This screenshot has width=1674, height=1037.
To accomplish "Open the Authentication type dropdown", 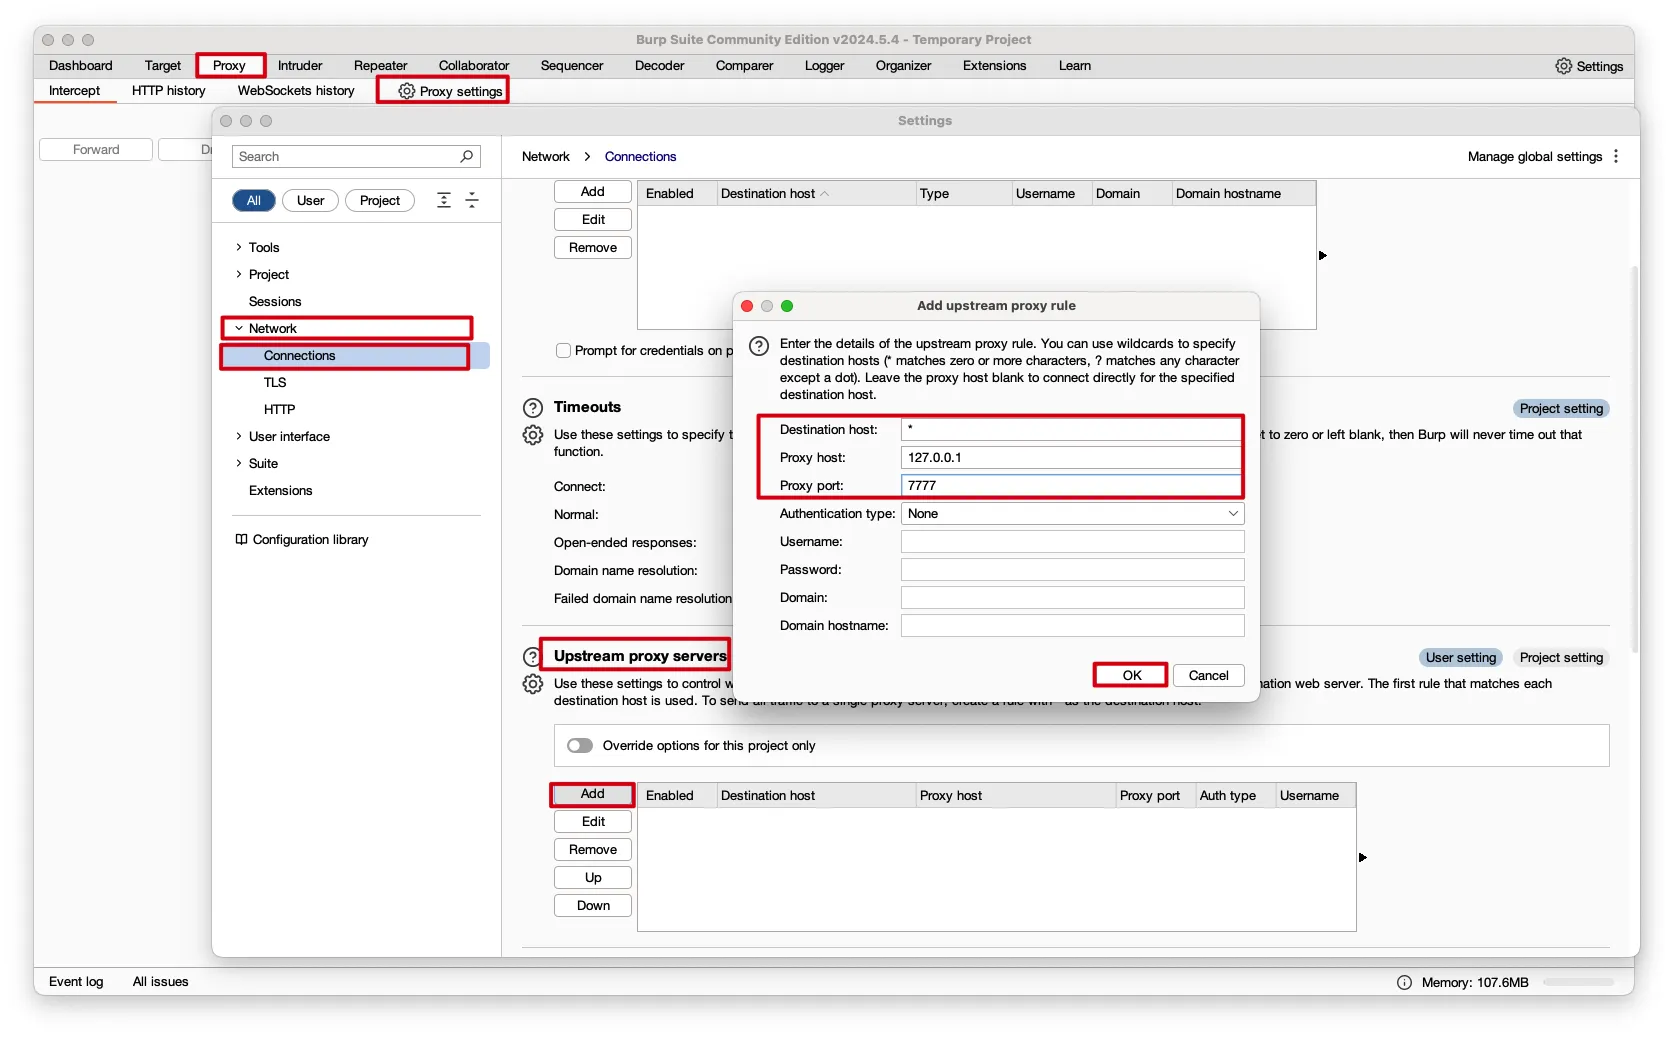I will pyautogui.click(x=1073, y=514).
